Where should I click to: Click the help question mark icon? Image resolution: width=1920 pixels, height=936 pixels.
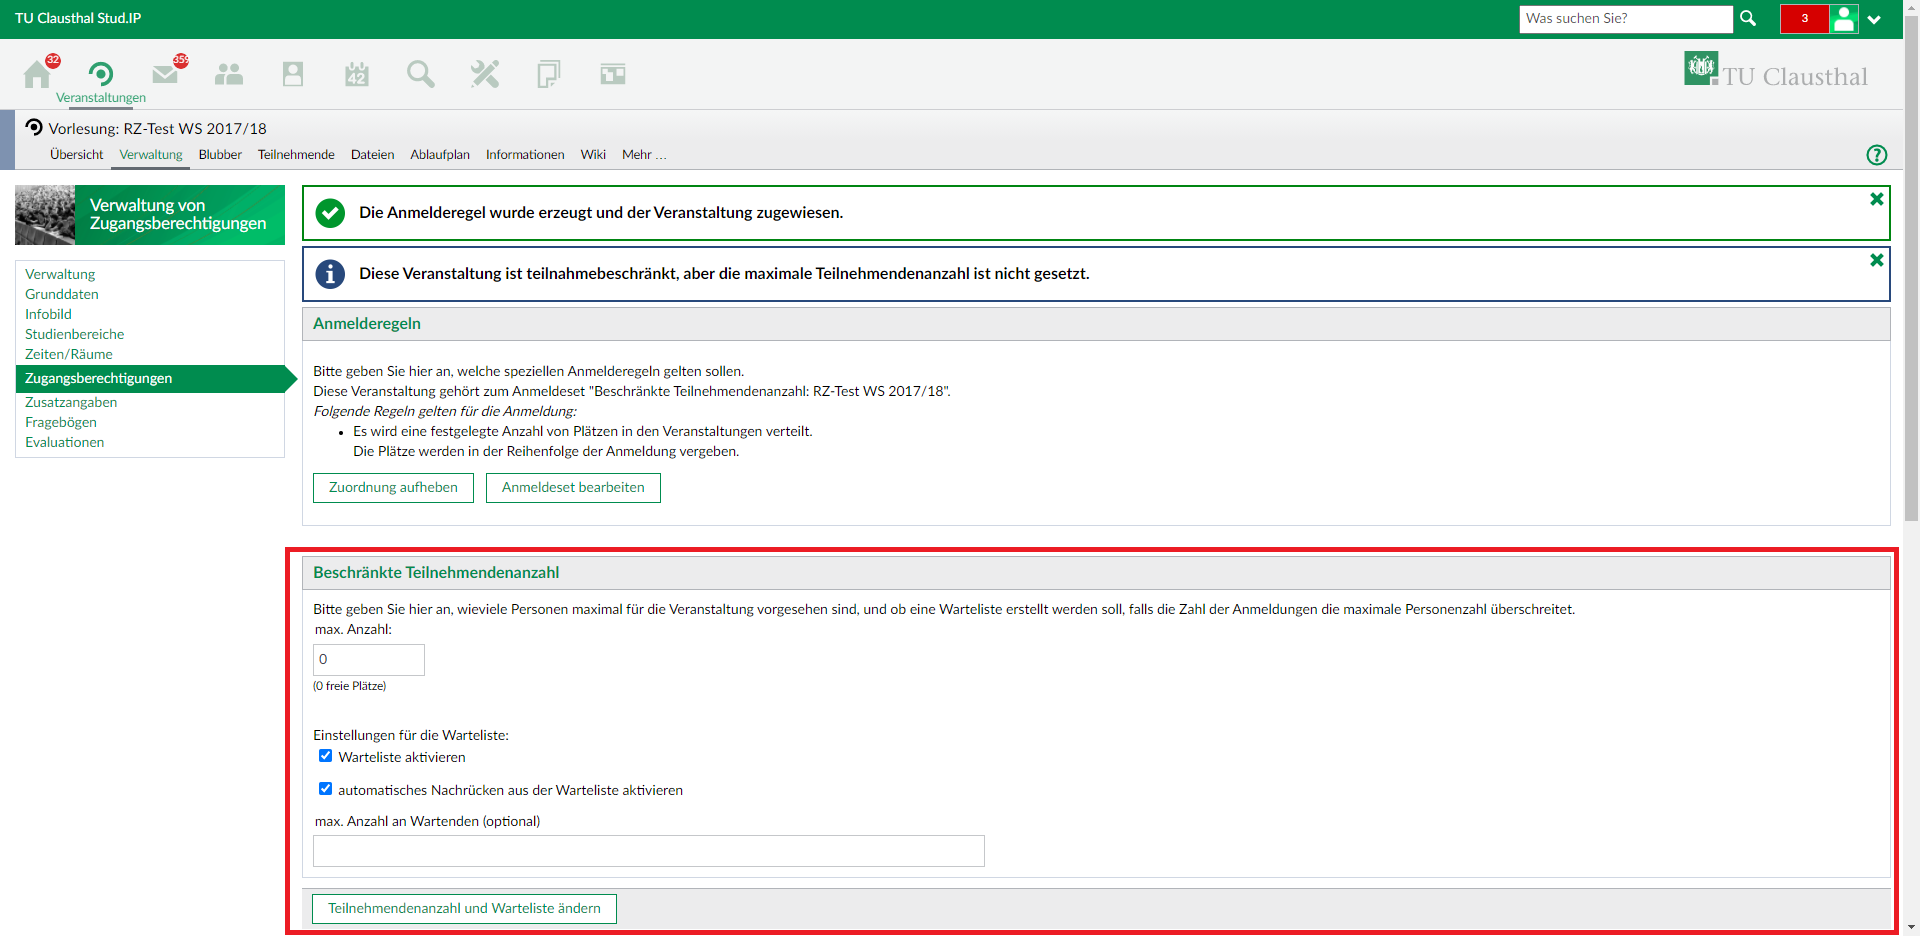click(1876, 155)
